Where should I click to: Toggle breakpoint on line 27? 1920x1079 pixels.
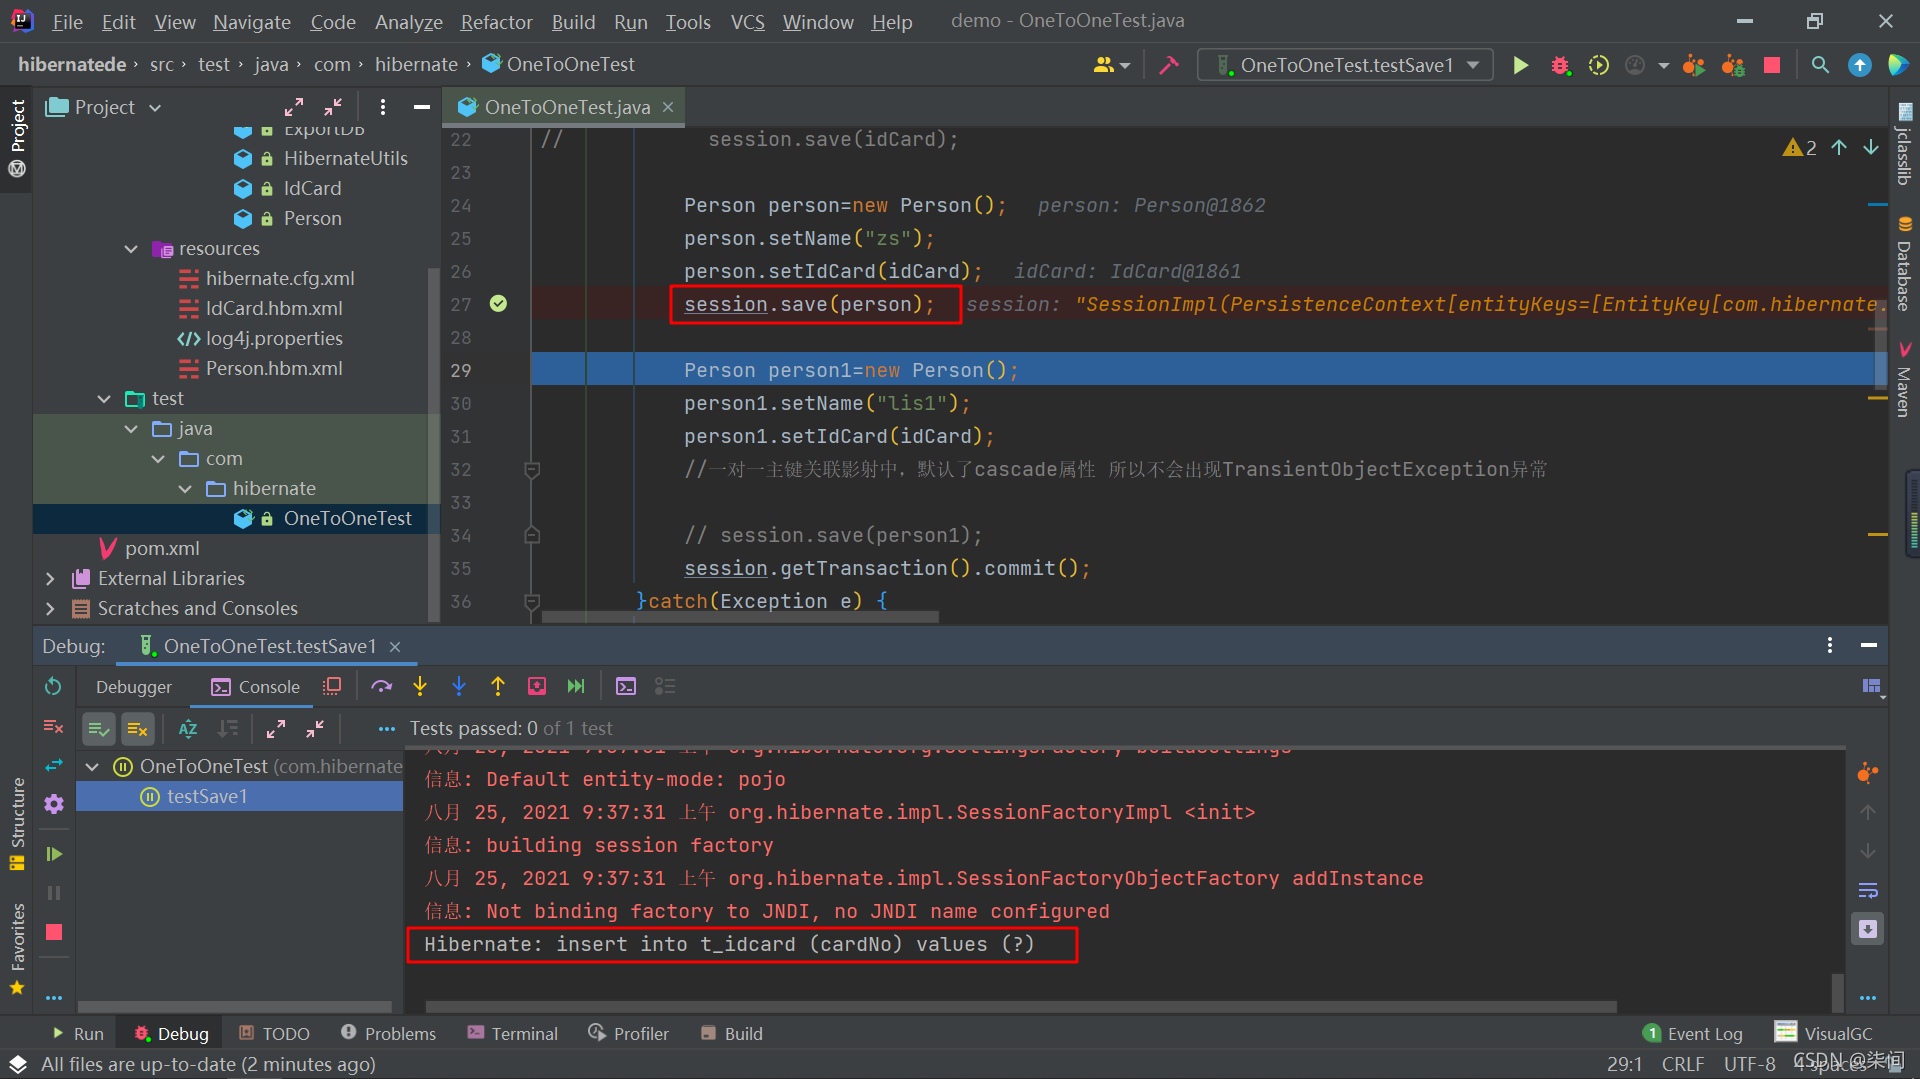tap(498, 304)
